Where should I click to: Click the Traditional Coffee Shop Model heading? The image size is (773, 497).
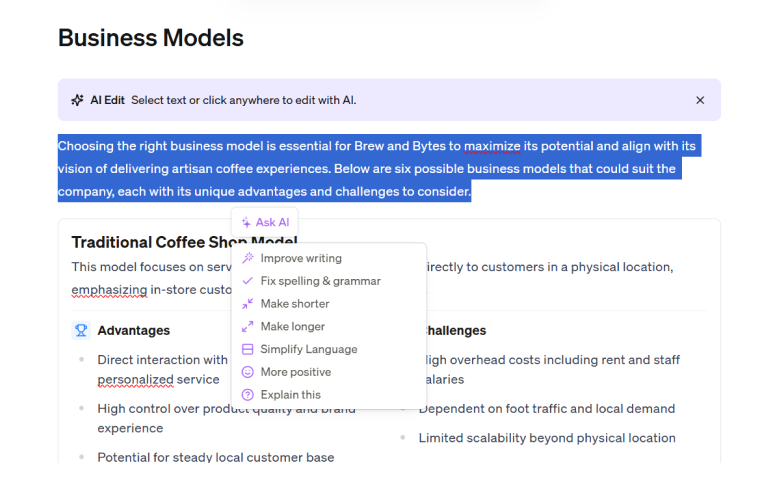click(x=184, y=242)
